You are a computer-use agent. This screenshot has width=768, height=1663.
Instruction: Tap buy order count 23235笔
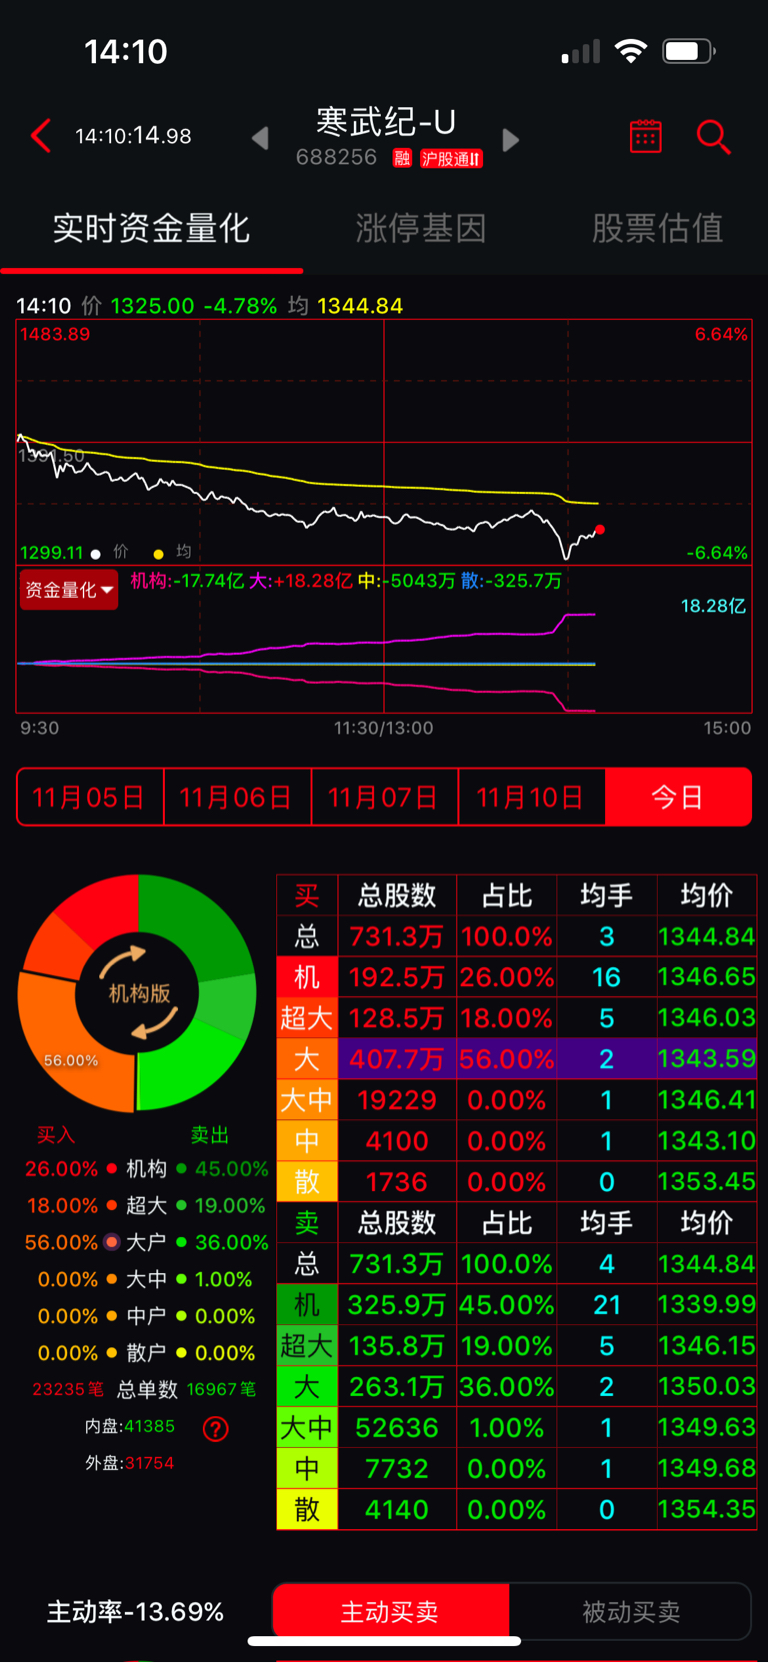(x=68, y=1389)
